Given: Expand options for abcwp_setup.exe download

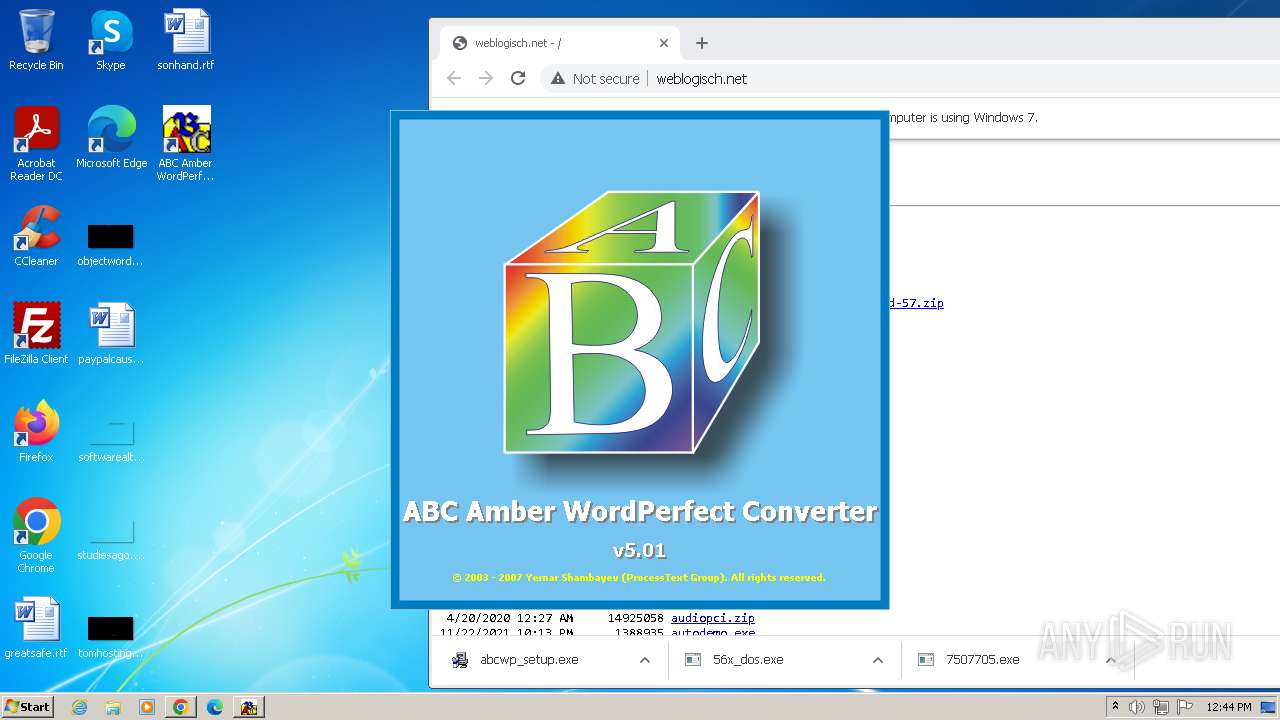Looking at the screenshot, I should 645,660.
